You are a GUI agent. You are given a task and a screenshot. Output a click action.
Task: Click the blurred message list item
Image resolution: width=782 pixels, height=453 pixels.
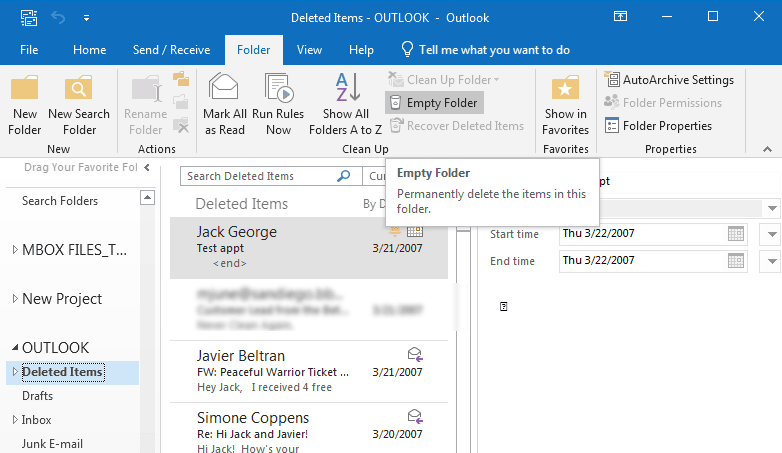tap(309, 309)
